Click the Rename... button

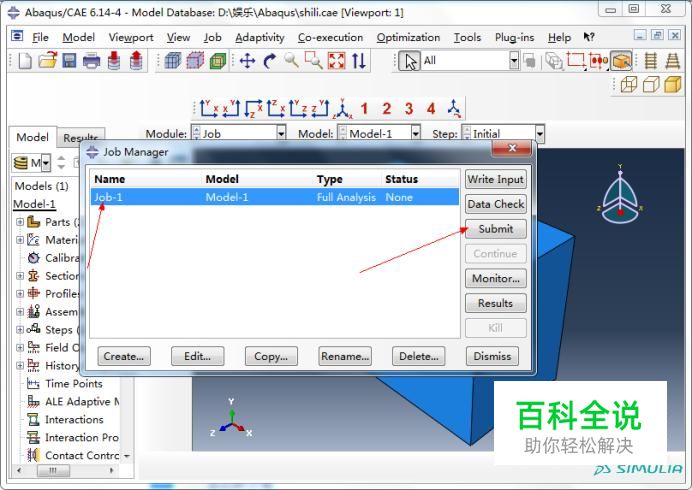(345, 356)
